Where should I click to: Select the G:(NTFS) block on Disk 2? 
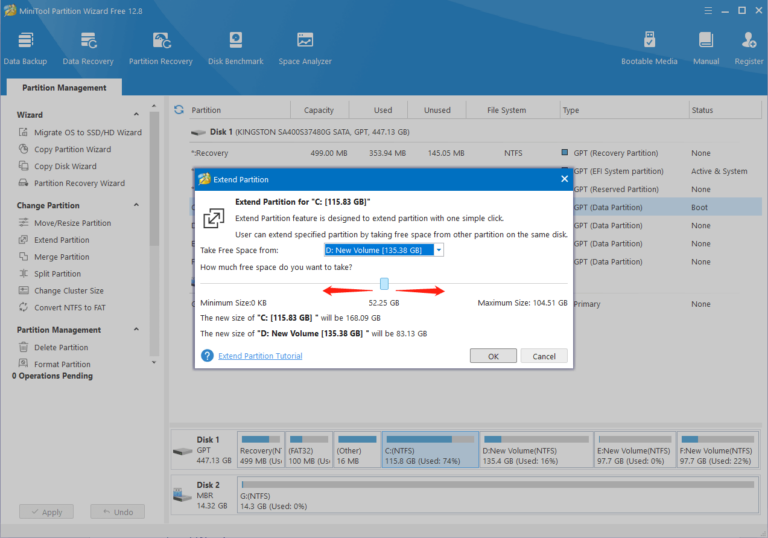click(x=498, y=495)
